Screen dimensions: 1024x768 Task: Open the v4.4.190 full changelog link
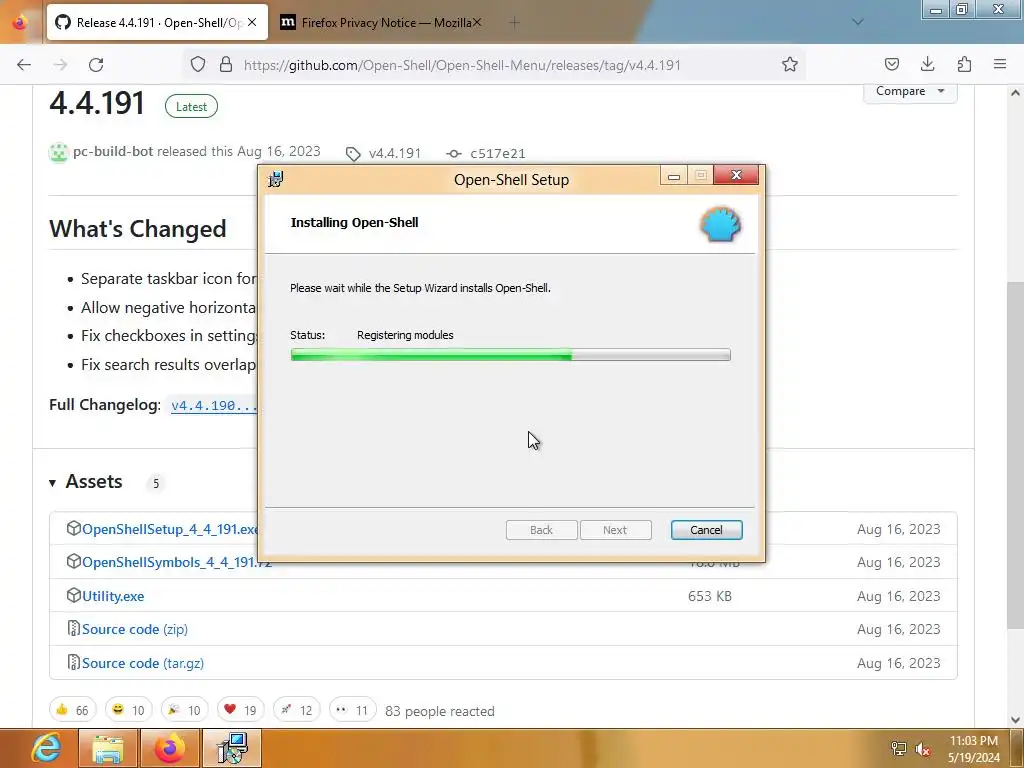point(214,406)
